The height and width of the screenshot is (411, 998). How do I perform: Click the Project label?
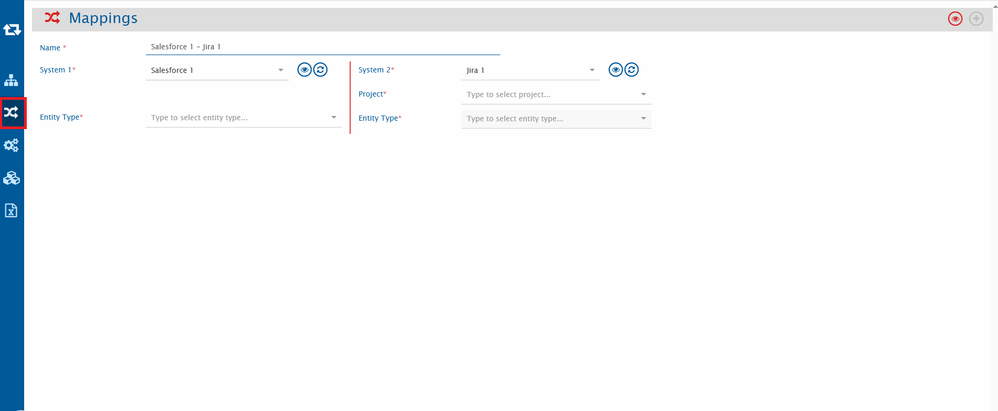pos(372,94)
